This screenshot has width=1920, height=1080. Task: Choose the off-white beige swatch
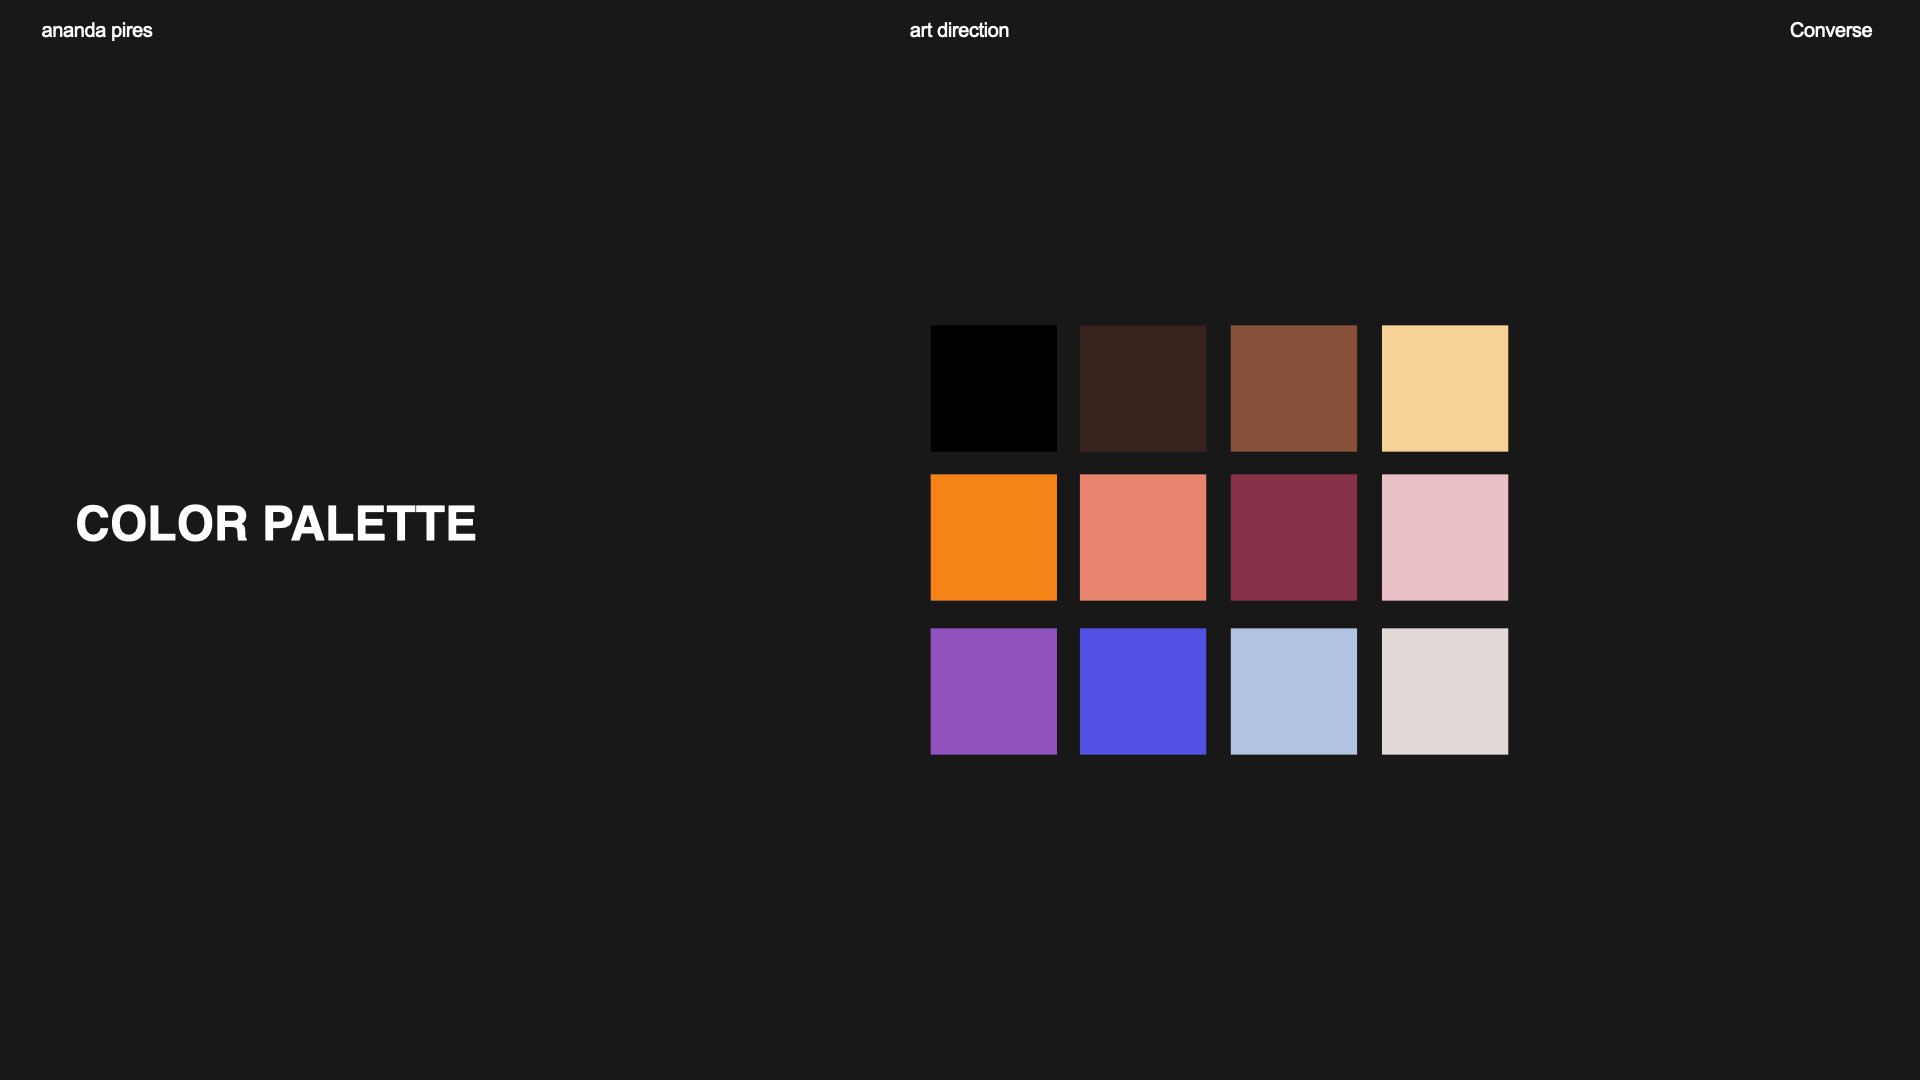[1444, 691]
